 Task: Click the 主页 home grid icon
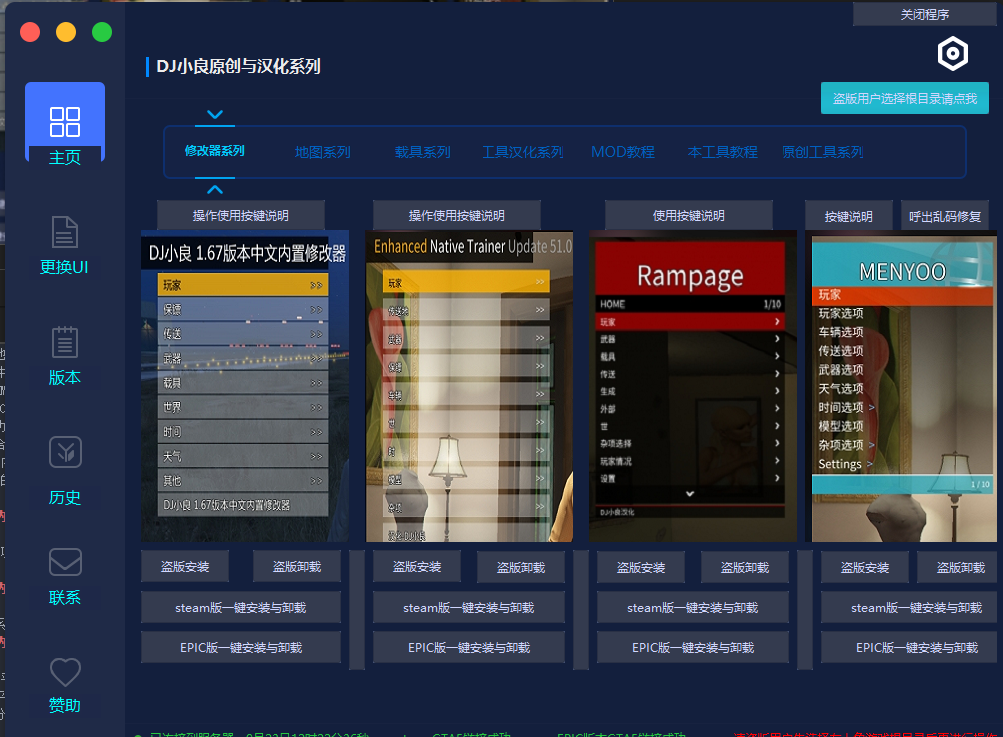click(x=65, y=122)
